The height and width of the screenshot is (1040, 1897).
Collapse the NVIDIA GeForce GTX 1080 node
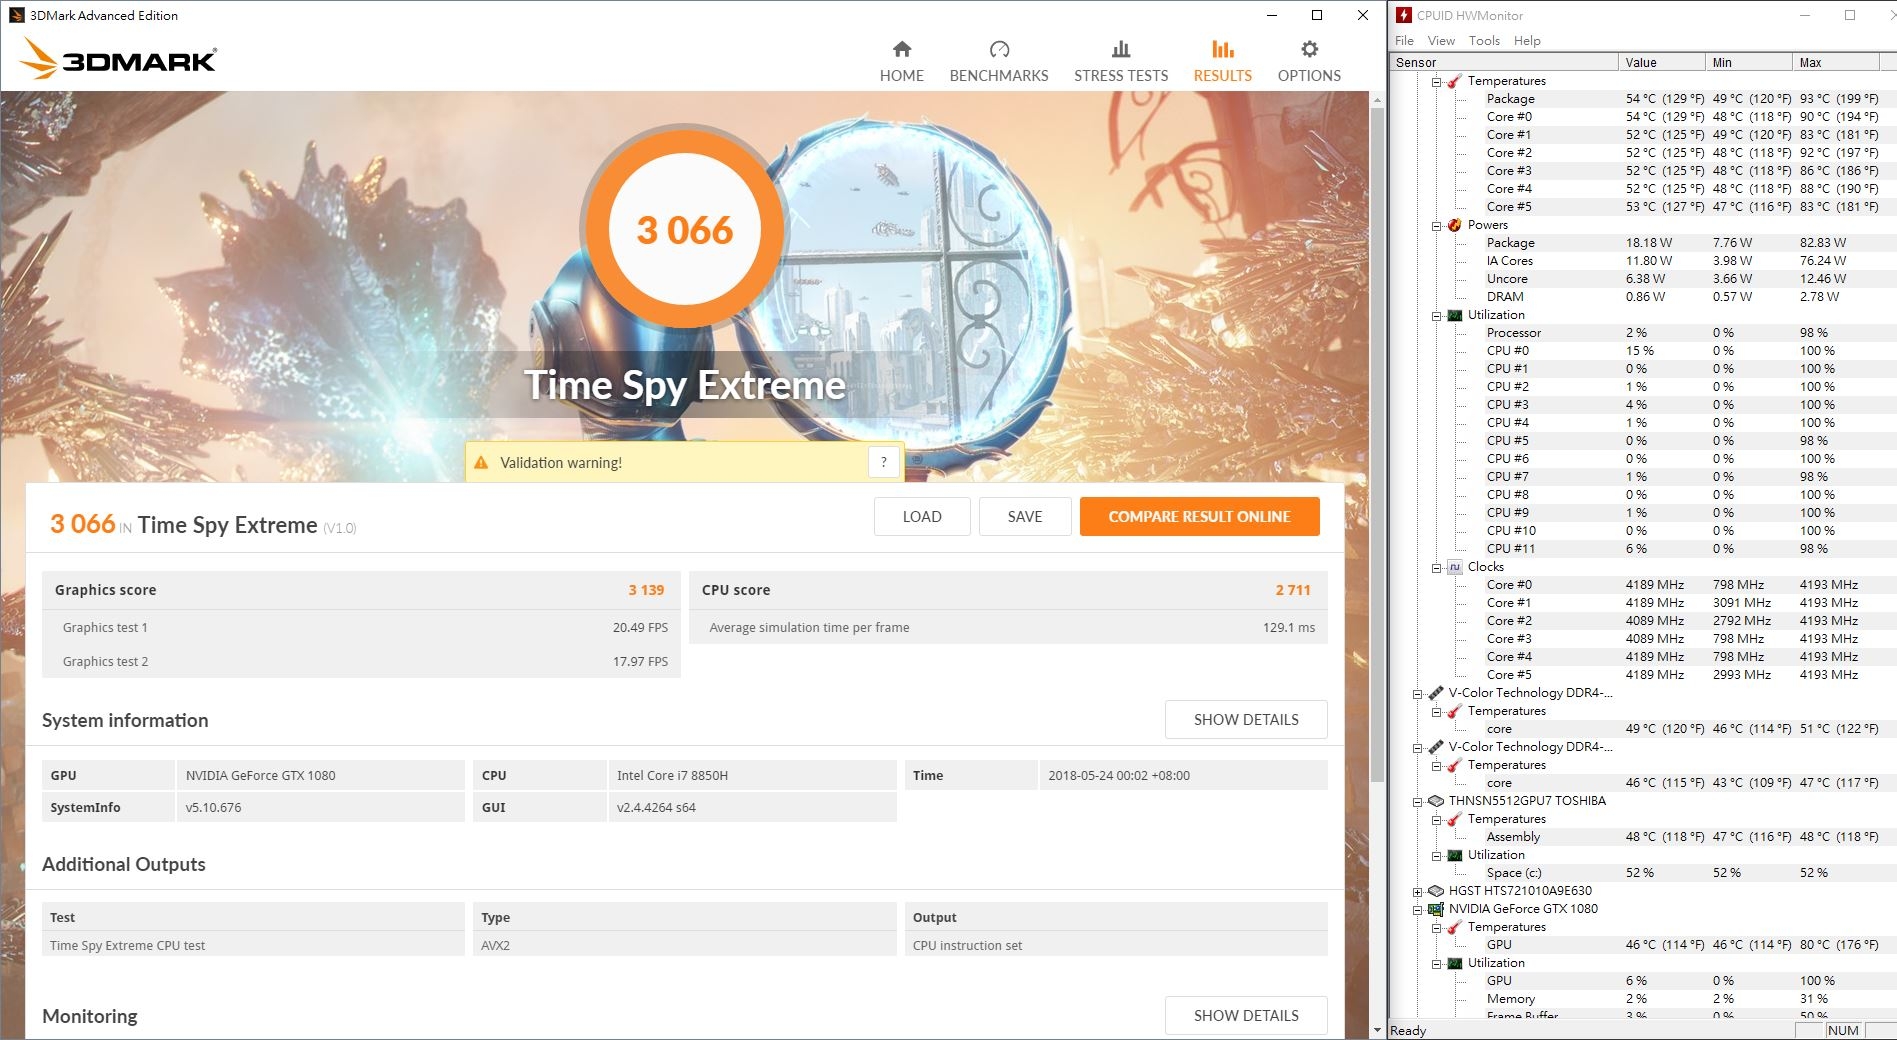click(x=1418, y=909)
